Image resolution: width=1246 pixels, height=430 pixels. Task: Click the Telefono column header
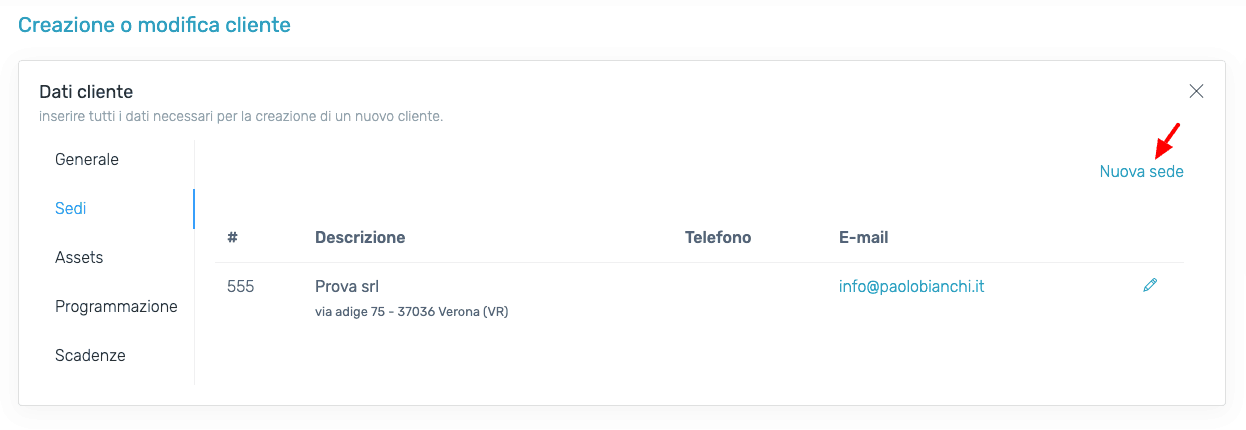click(x=718, y=237)
